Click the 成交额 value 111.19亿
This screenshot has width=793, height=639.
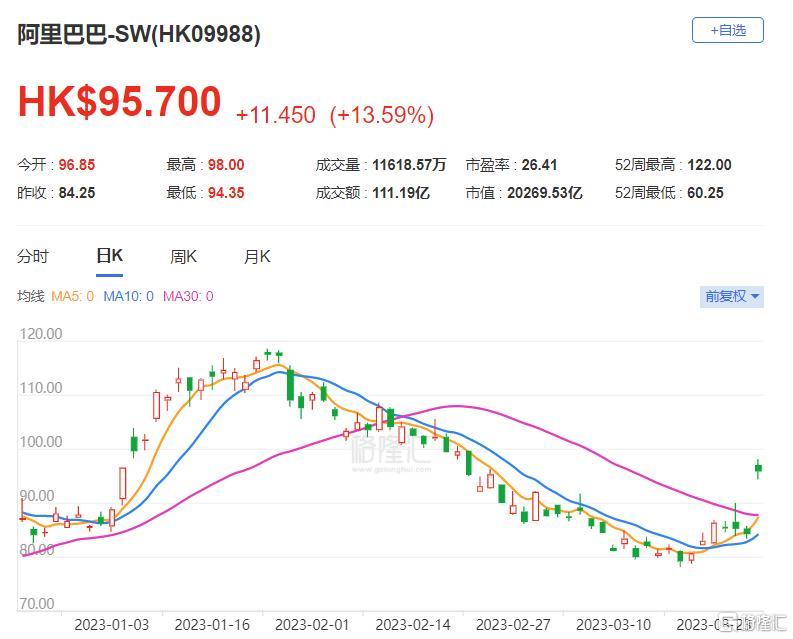[401, 193]
